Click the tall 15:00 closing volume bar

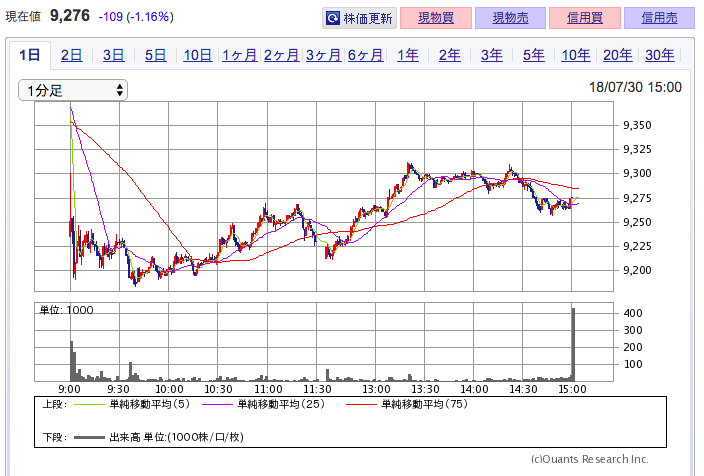(573, 344)
